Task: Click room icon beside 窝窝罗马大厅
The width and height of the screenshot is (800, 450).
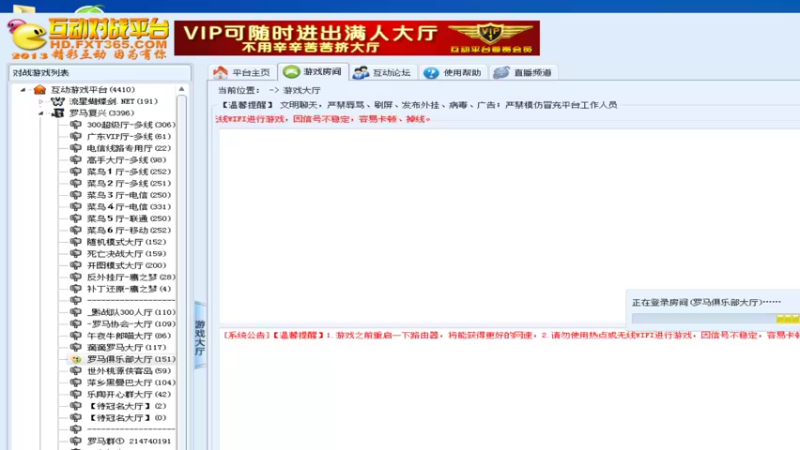Action: click(x=76, y=347)
